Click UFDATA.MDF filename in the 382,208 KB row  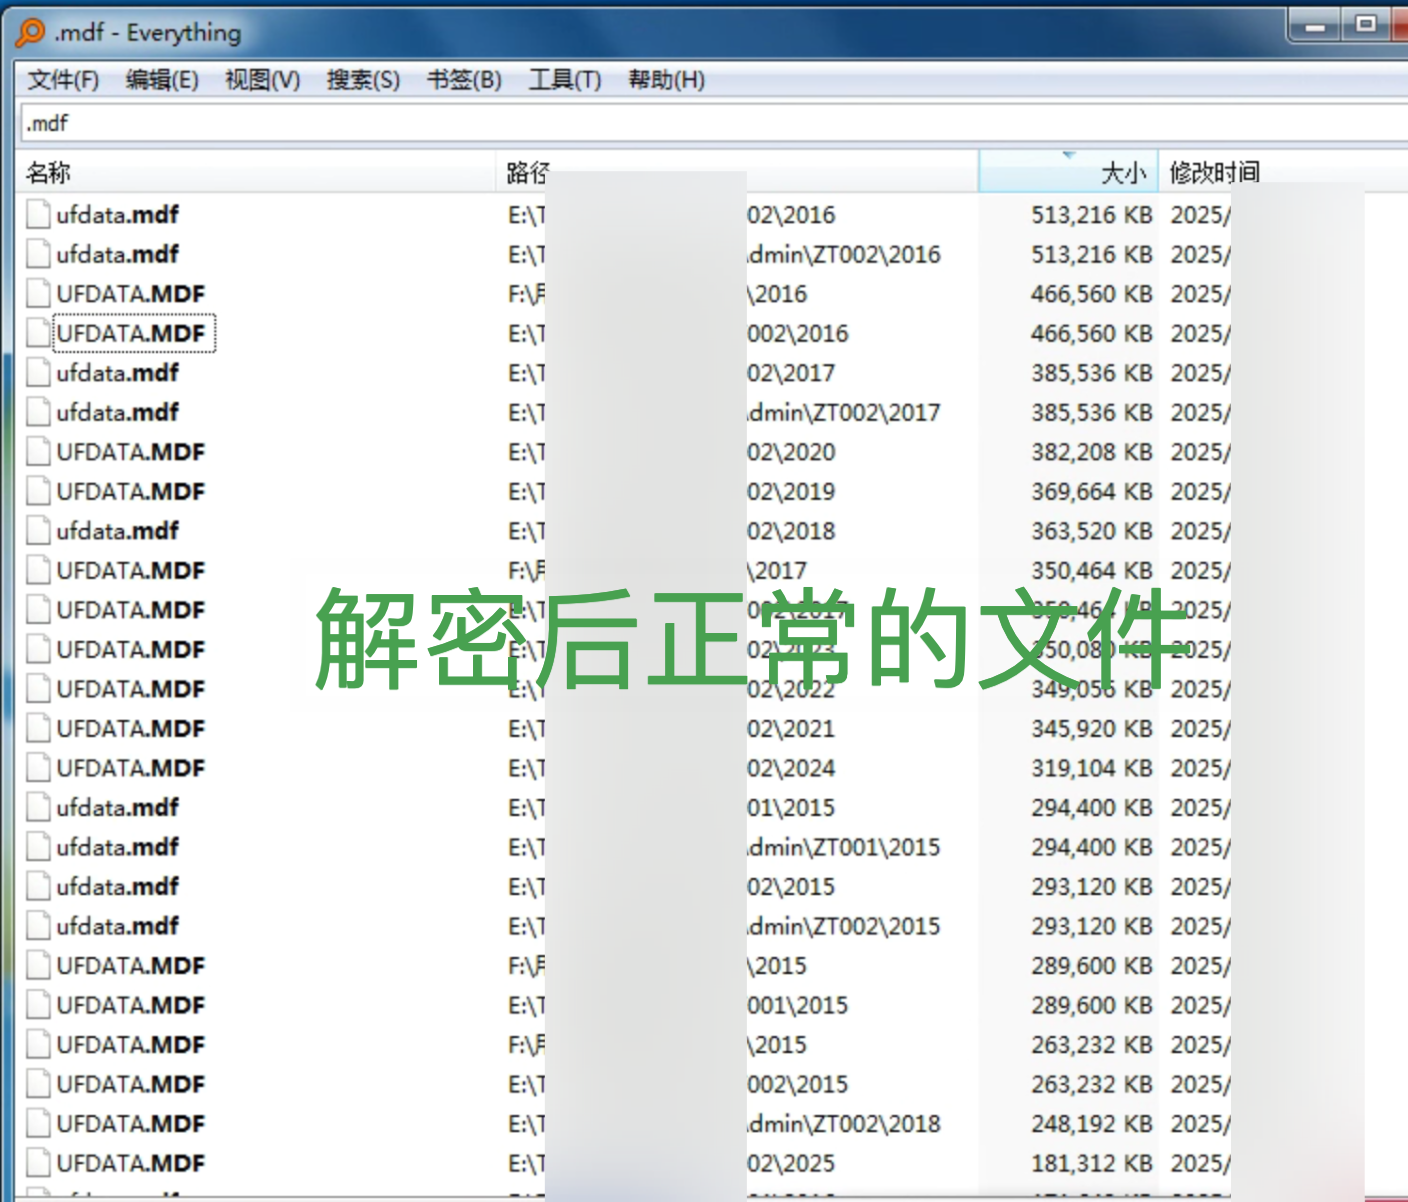pos(131,452)
